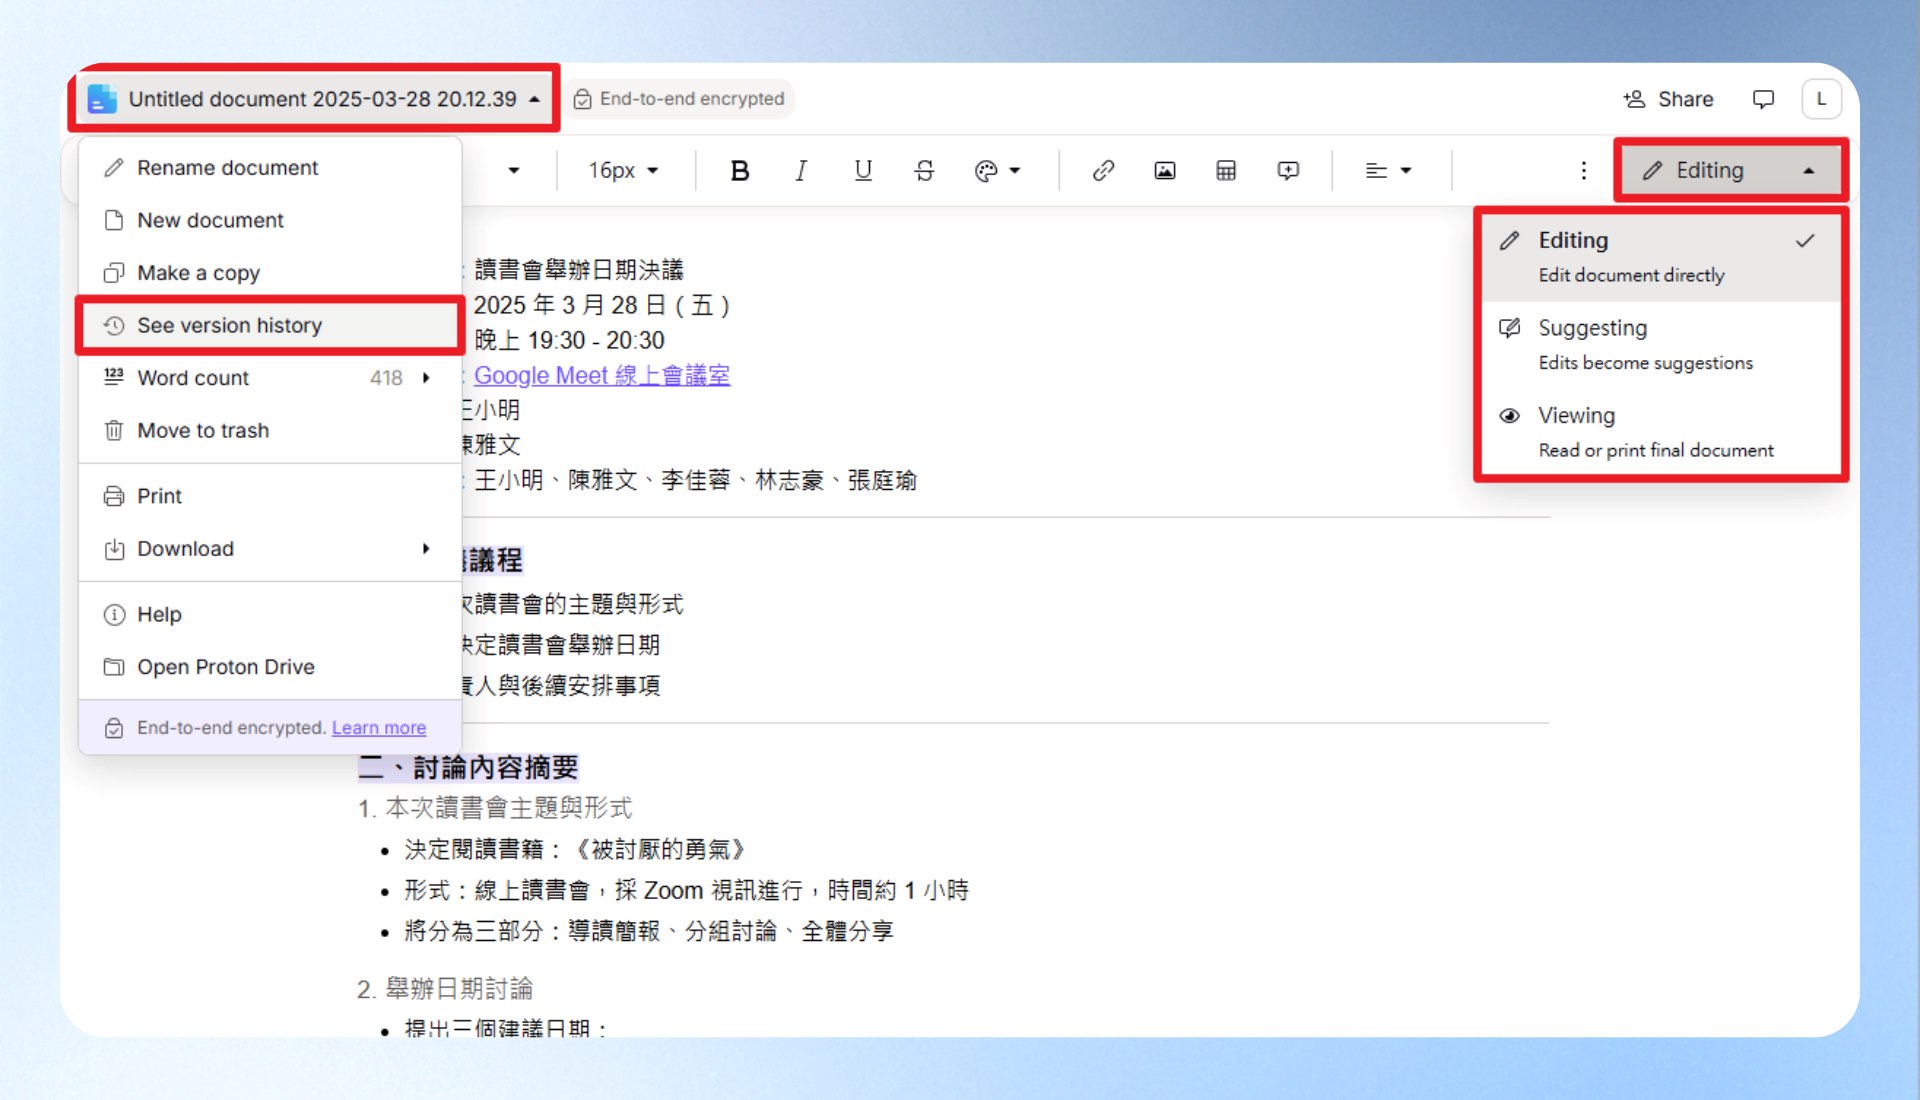The image size is (1920, 1100).
Task: Switch to Suggesting mode
Action: [x=1660, y=345]
